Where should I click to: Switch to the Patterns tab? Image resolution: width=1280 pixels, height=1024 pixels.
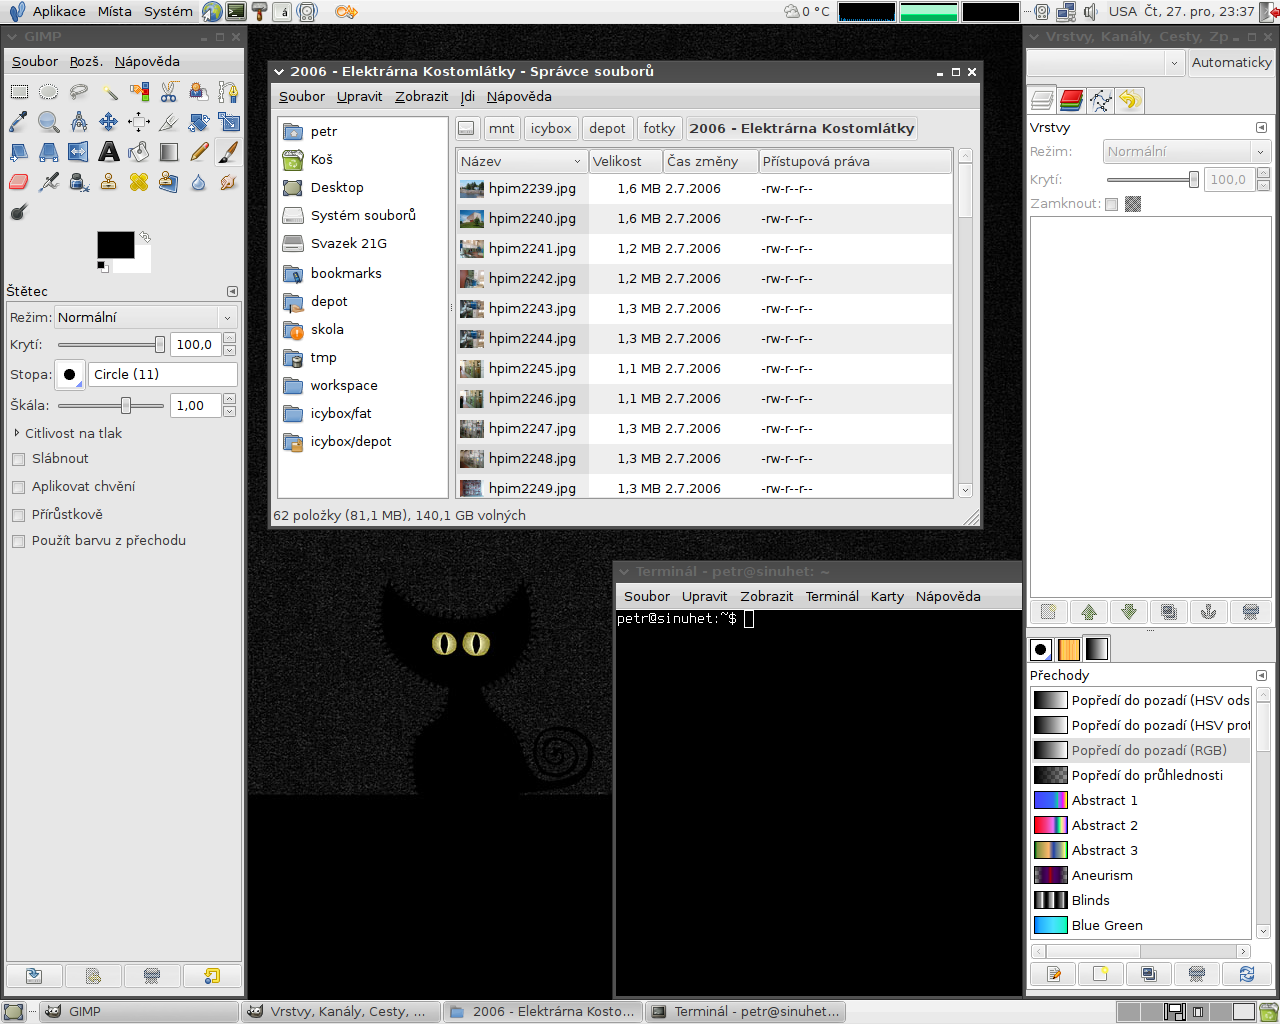(x=1069, y=649)
